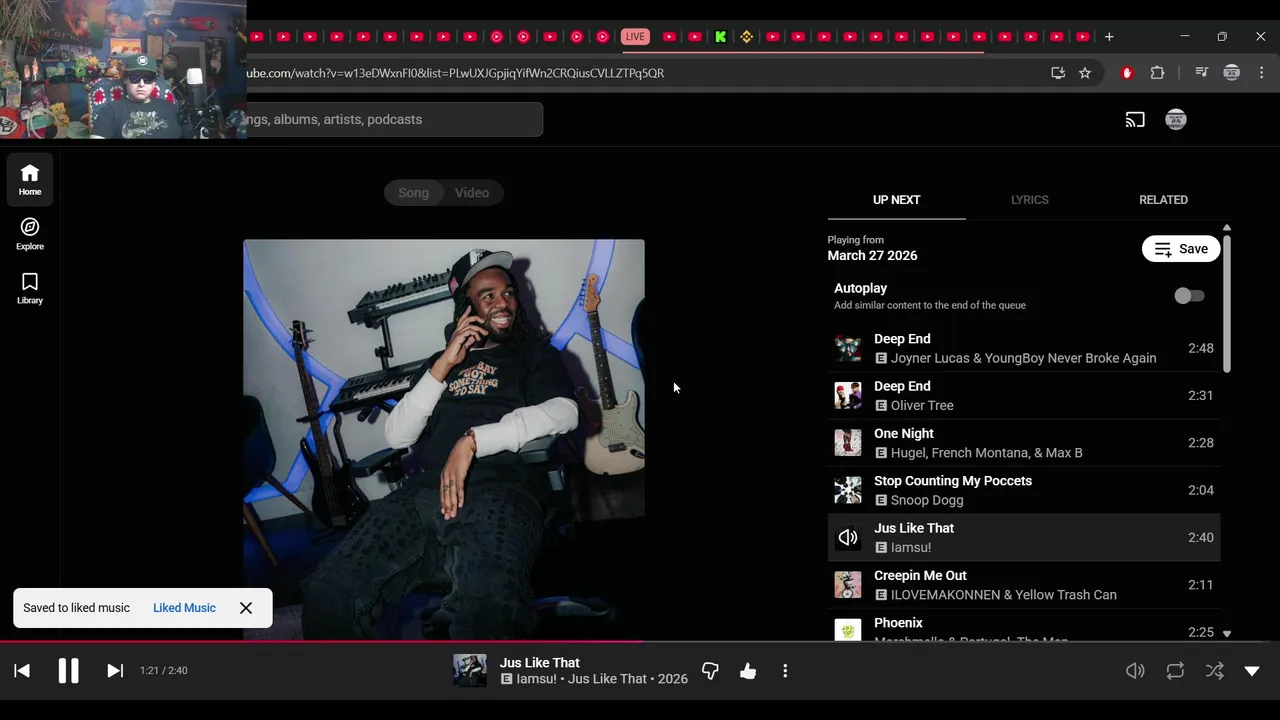
Task: Switch to the RELATED tab
Action: tap(1163, 200)
